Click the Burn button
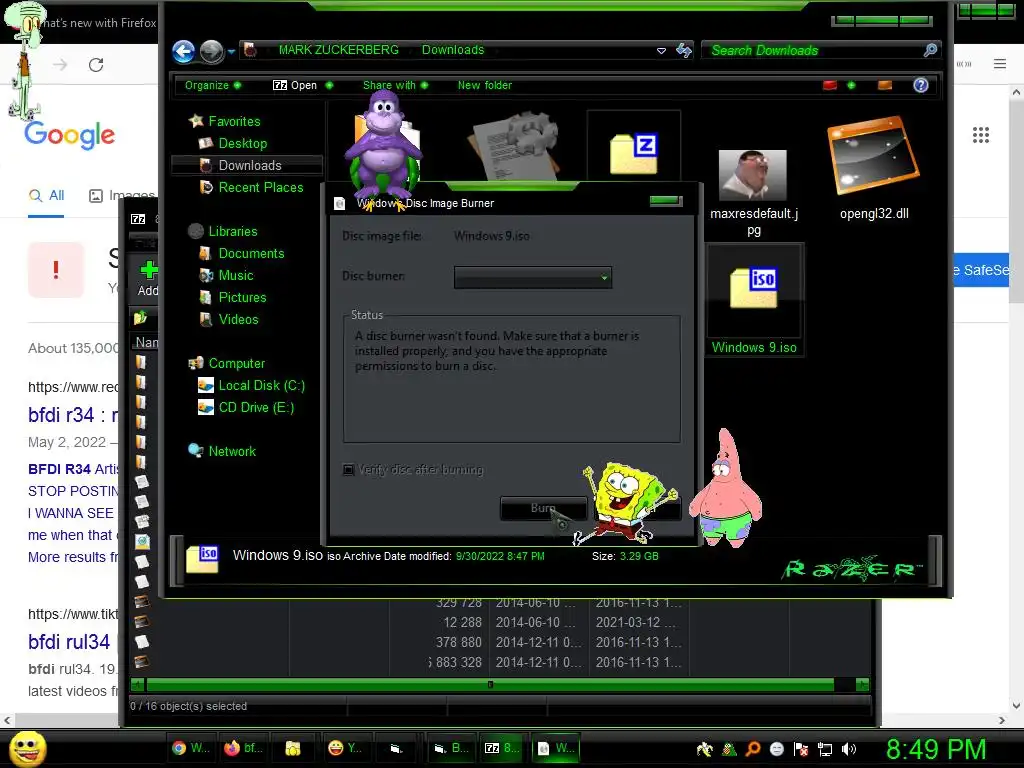Viewport: 1024px width, 768px height. [x=543, y=508]
